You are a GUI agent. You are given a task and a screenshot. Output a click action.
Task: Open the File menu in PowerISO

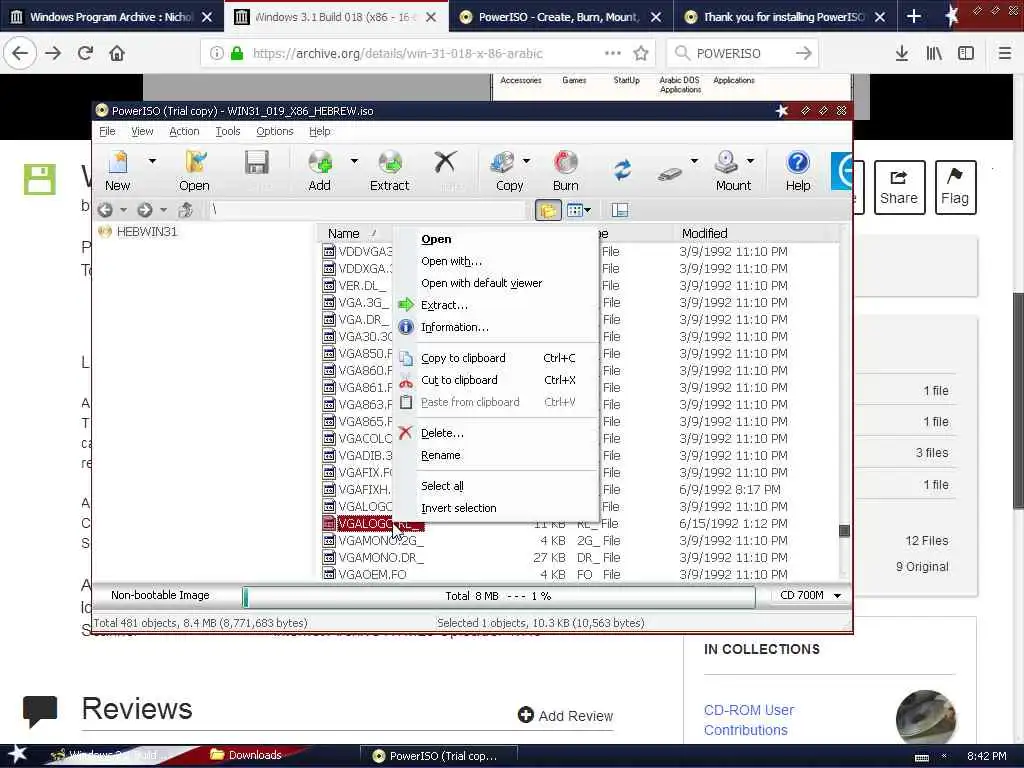pyautogui.click(x=107, y=131)
